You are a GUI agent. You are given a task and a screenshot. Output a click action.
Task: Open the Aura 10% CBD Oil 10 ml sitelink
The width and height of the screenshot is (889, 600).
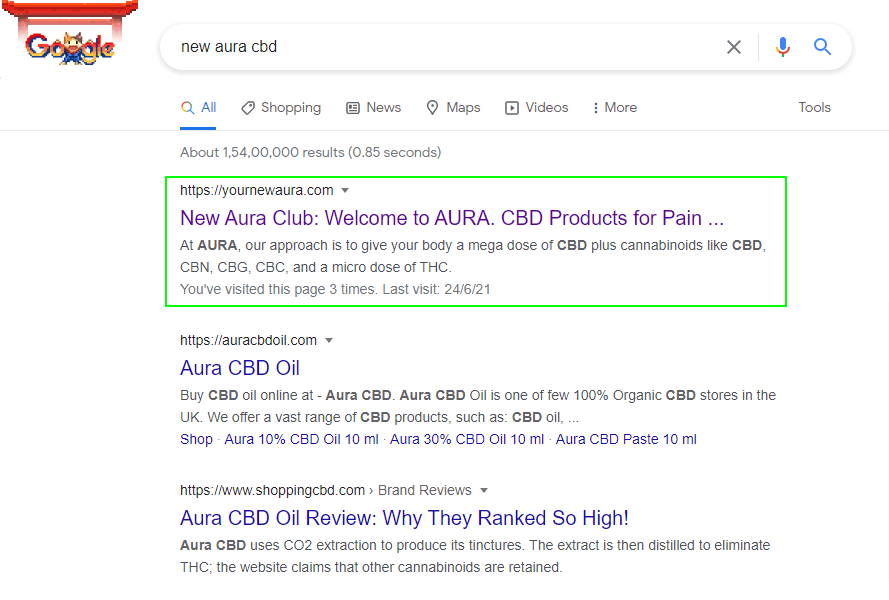[x=301, y=440]
